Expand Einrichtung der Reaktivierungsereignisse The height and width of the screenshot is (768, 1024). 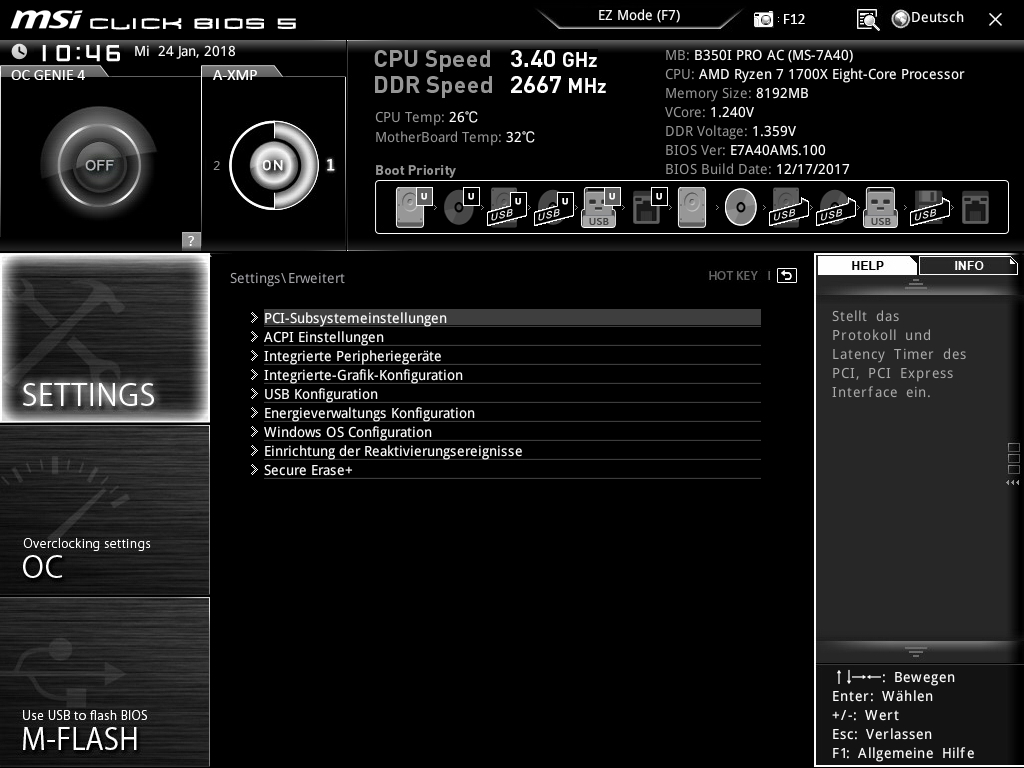click(505, 451)
